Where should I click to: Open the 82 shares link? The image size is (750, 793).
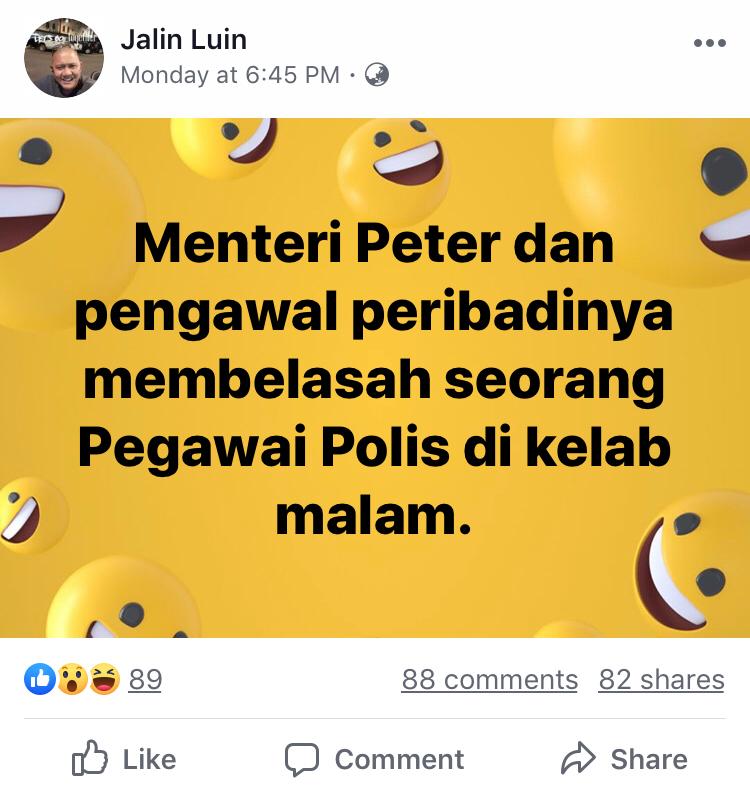(x=661, y=679)
